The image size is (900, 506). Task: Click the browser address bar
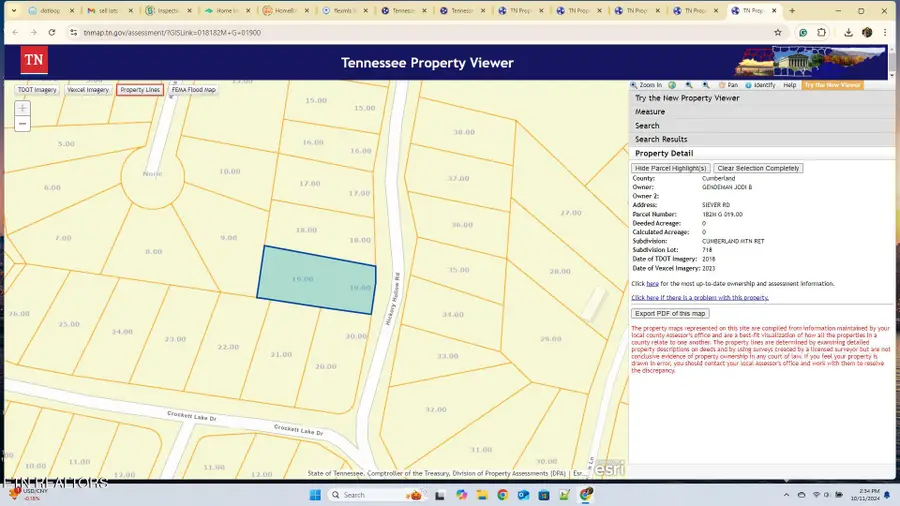point(400,32)
